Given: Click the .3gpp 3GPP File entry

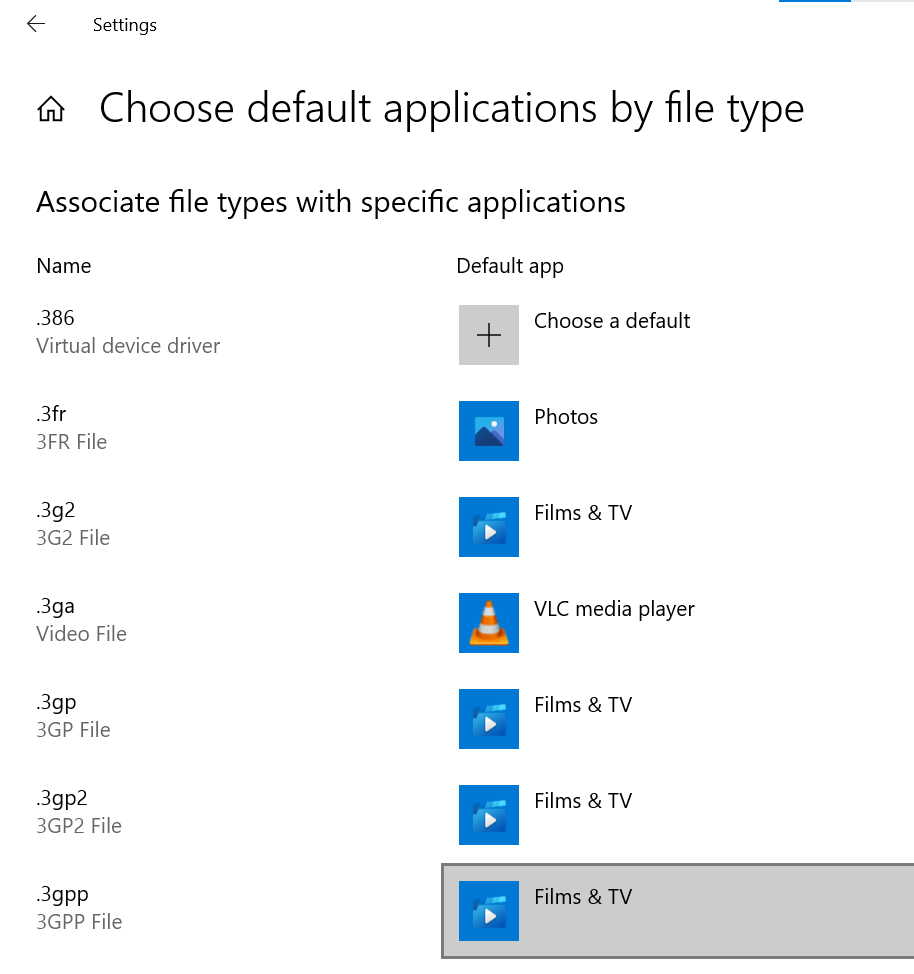Looking at the screenshot, I should pos(79,908).
